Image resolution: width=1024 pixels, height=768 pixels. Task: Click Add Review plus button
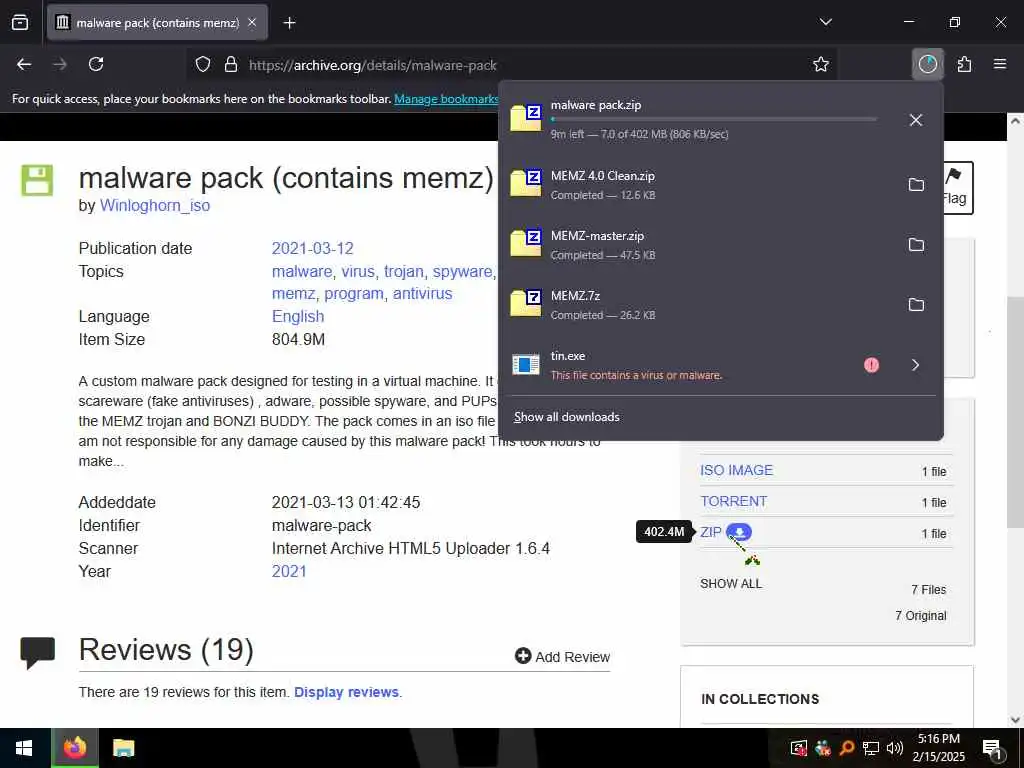click(x=562, y=656)
